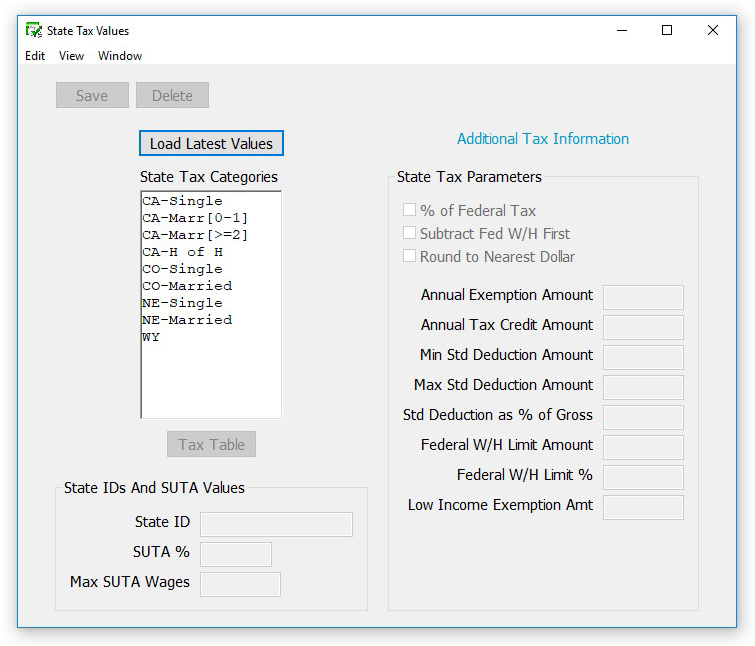755x646 pixels.
Task: Open Additional Tax Information link
Action: tap(543, 139)
